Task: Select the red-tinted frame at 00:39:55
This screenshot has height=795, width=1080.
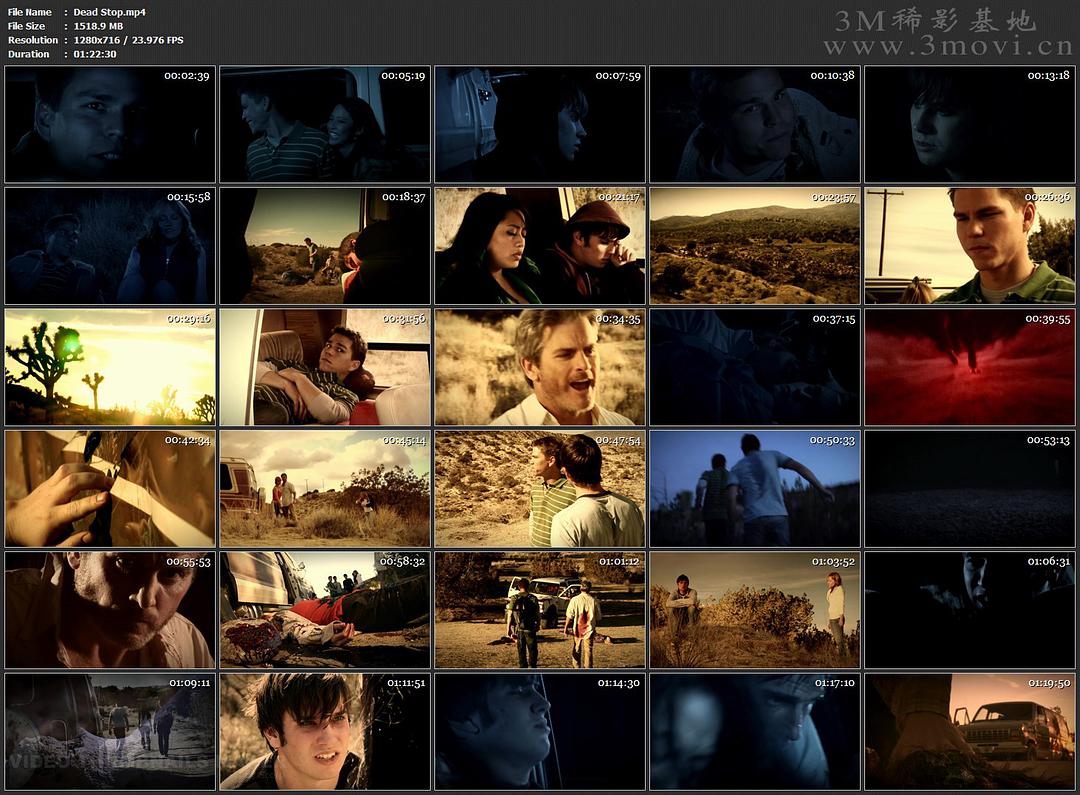Action: tap(970, 367)
